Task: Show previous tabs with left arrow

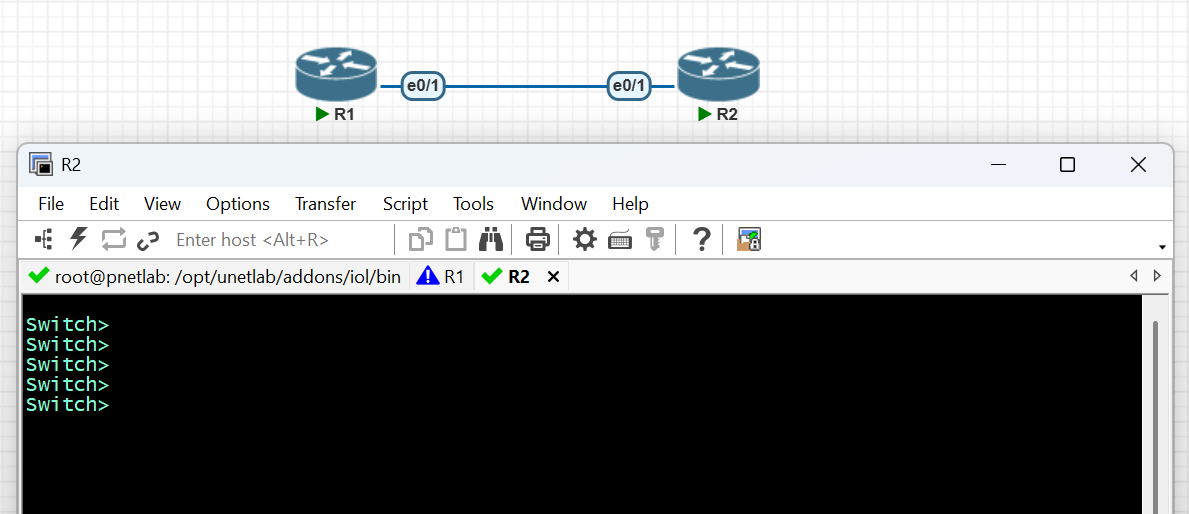Action: [x=1133, y=276]
